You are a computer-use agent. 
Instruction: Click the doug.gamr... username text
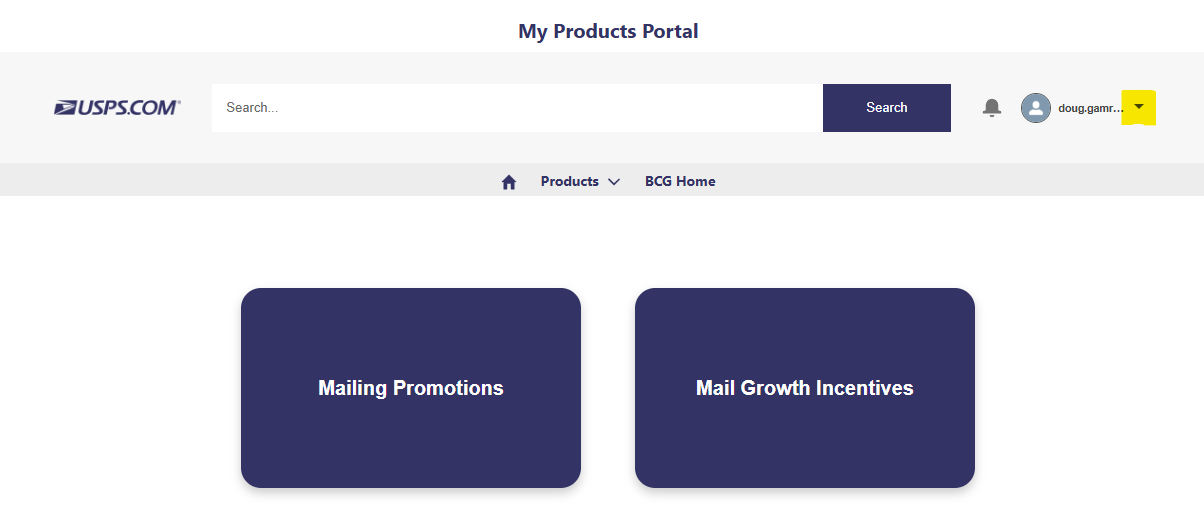1091,108
